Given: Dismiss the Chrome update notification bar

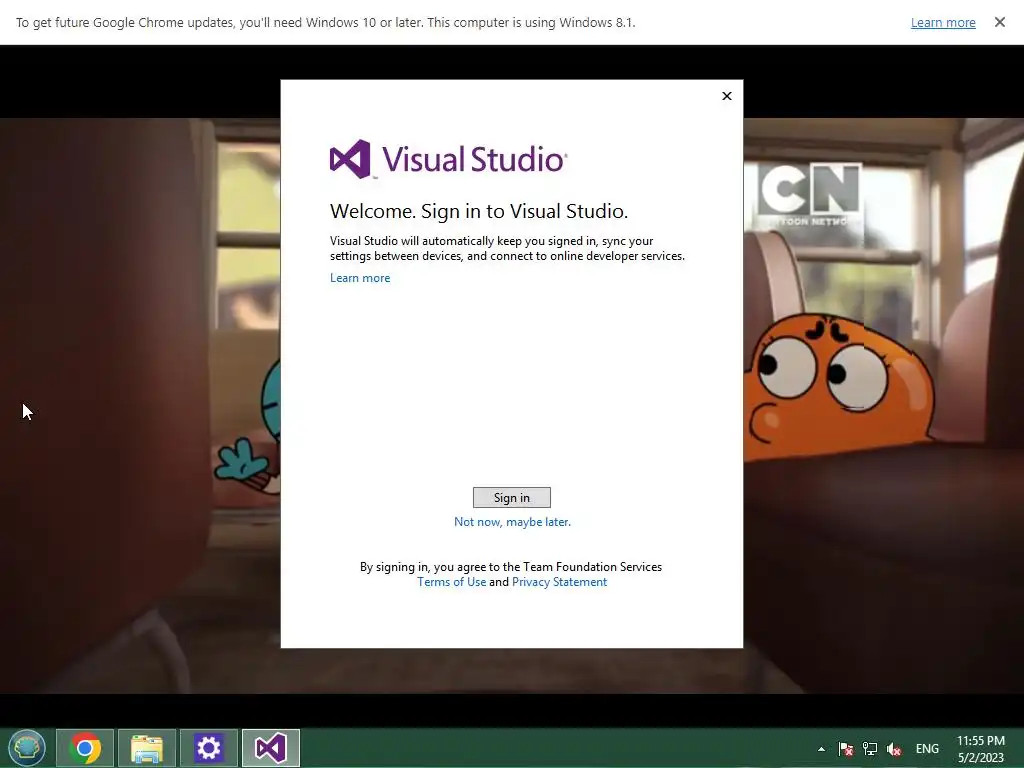Looking at the screenshot, I should (999, 22).
